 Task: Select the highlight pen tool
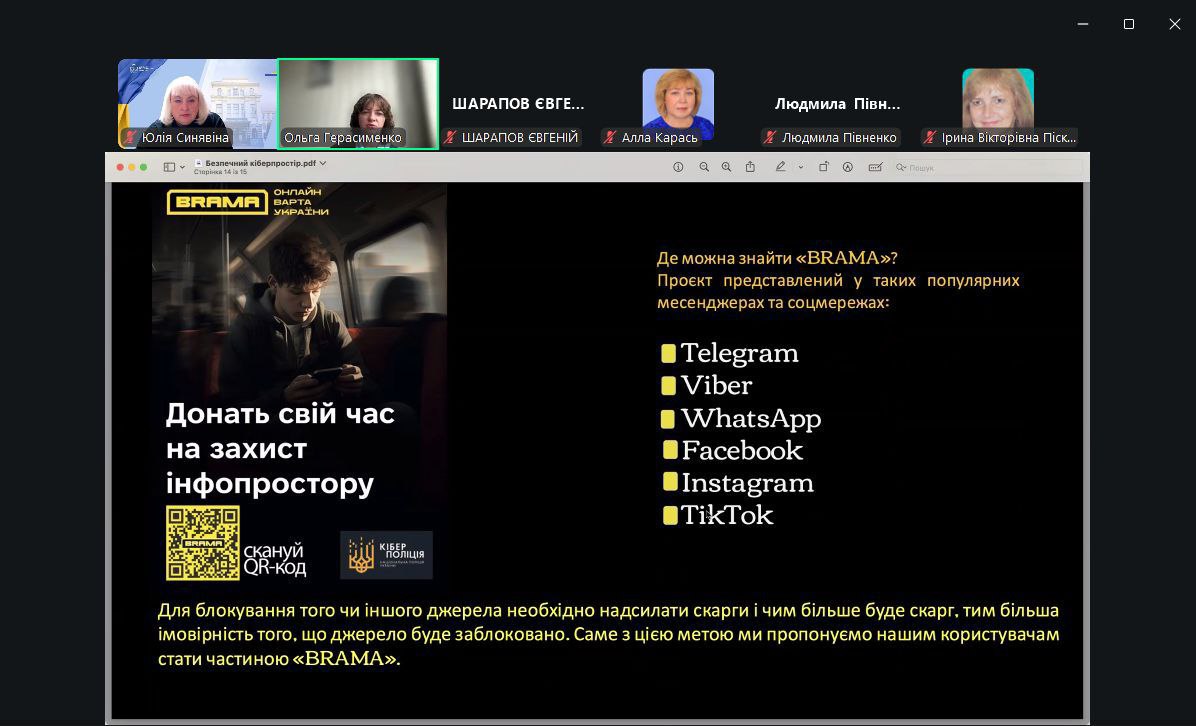coord(781,167)
